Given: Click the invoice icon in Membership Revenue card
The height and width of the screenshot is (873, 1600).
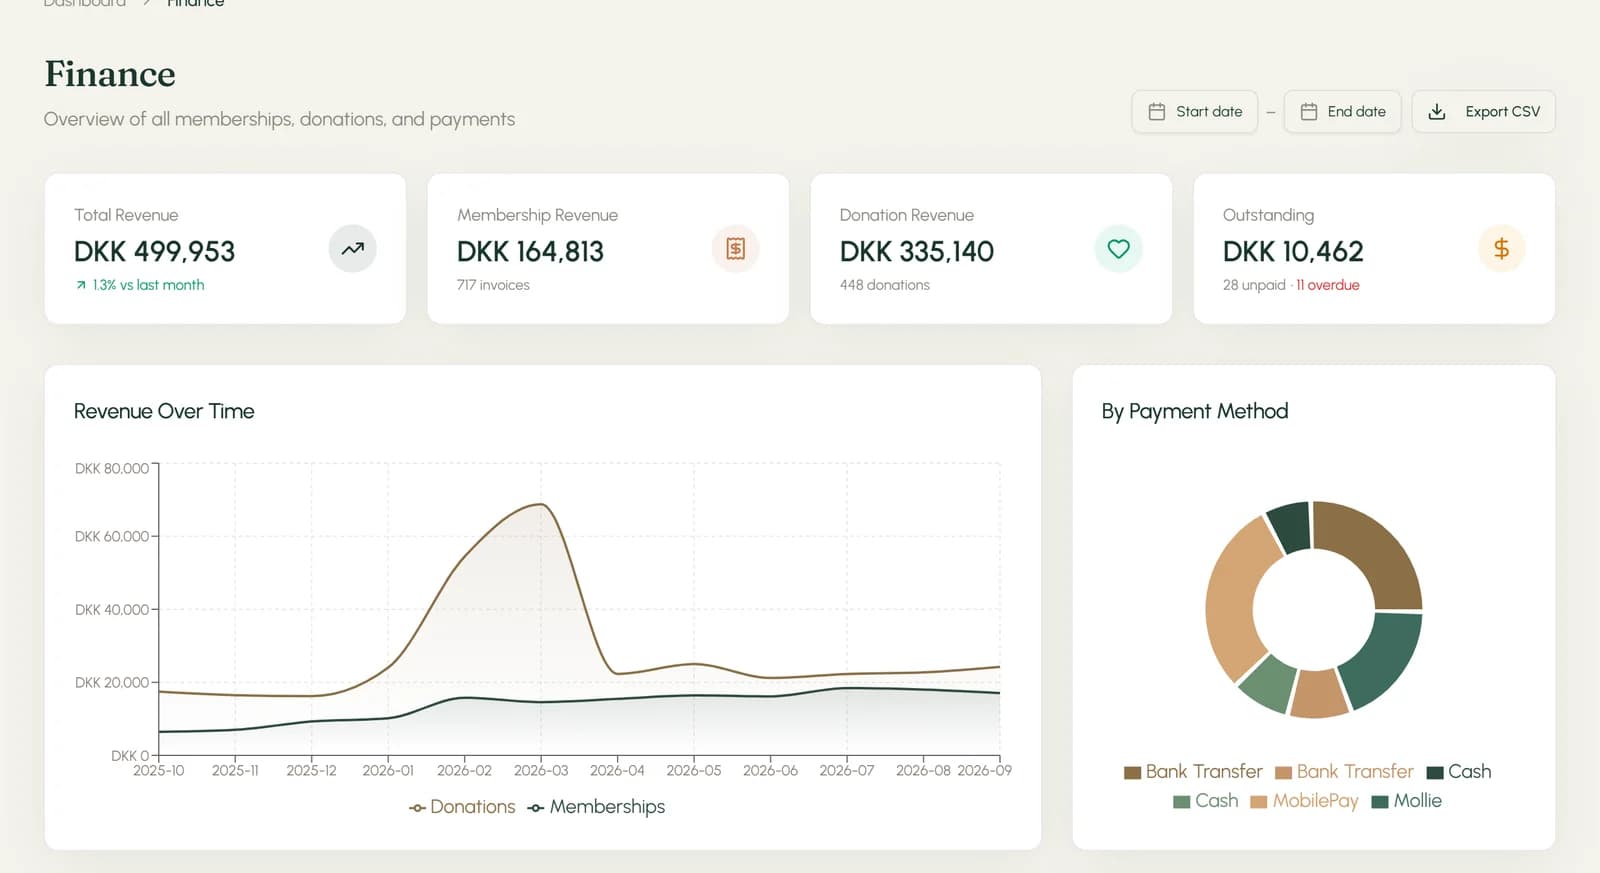Looking at the screenshot, I should pyautogui.click(x=736, y=249).
